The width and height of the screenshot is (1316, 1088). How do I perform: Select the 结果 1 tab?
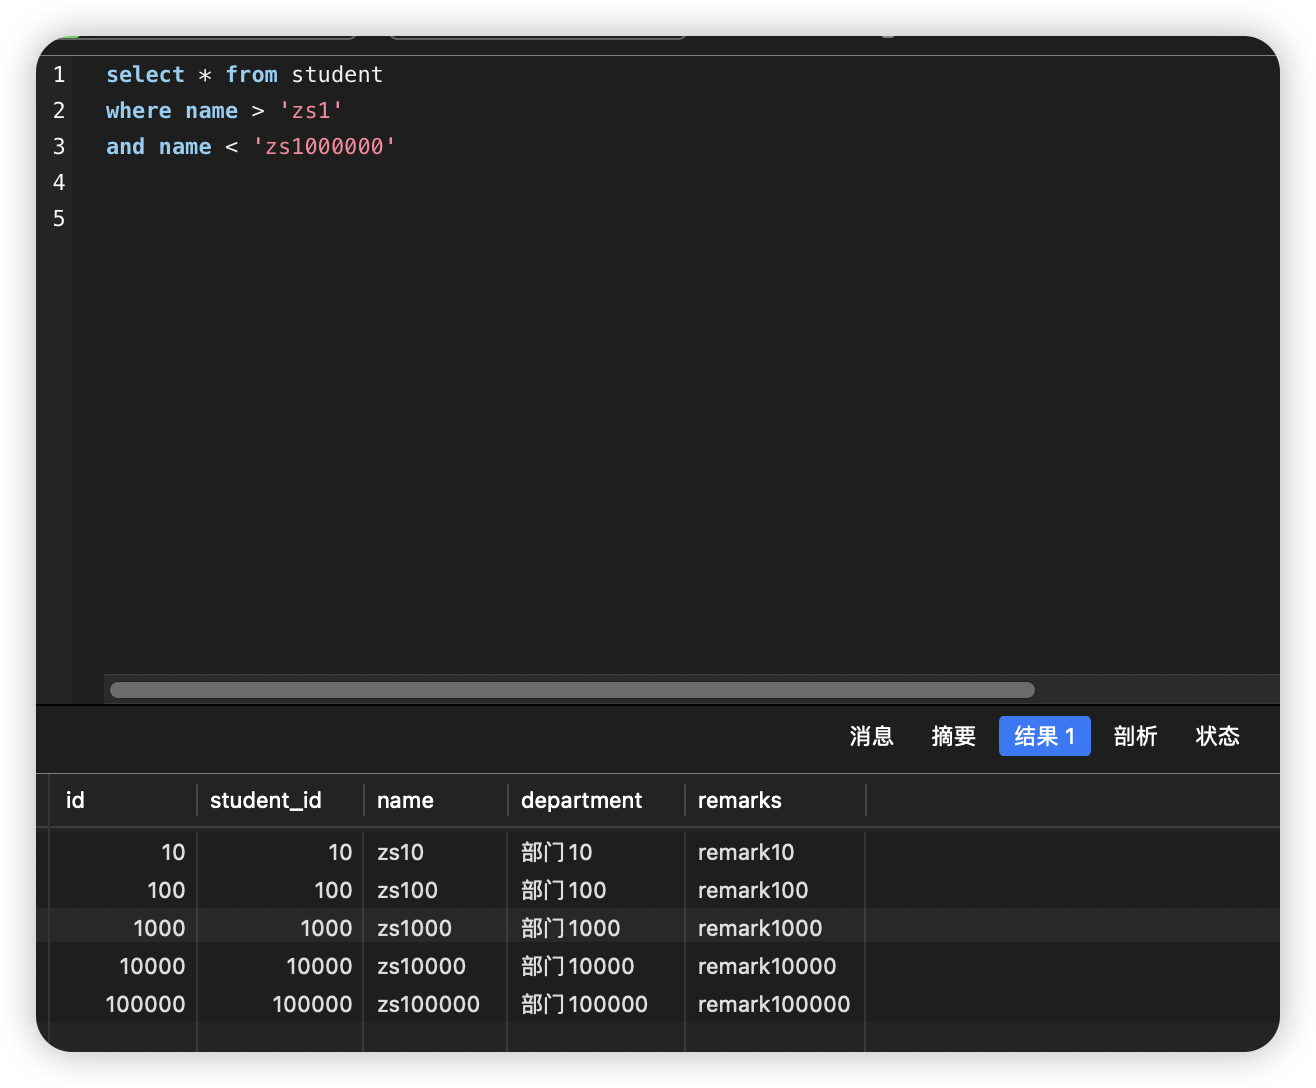point(1044,736)
